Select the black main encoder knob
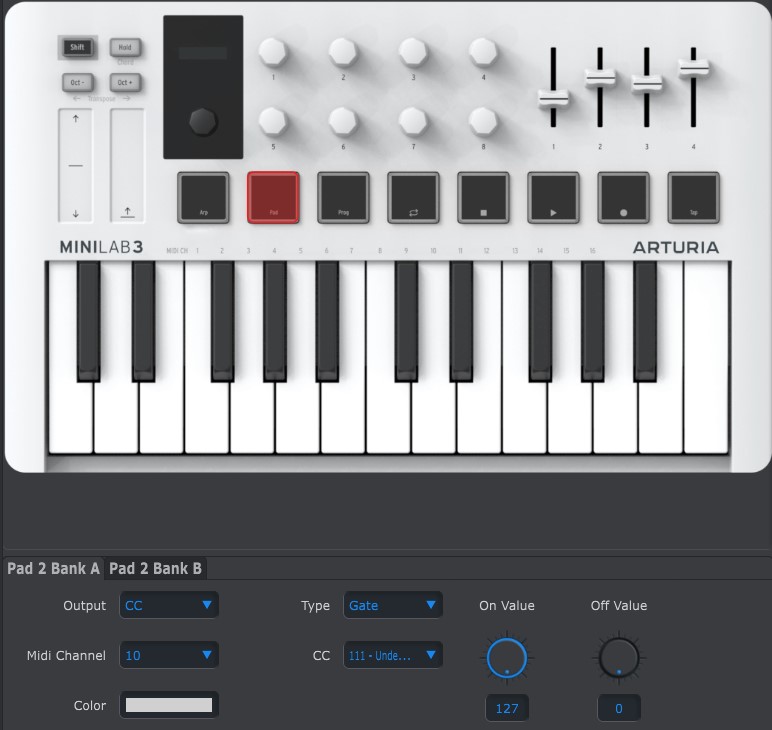The height and width of the screenshot is (730, 772). [203, 121]
